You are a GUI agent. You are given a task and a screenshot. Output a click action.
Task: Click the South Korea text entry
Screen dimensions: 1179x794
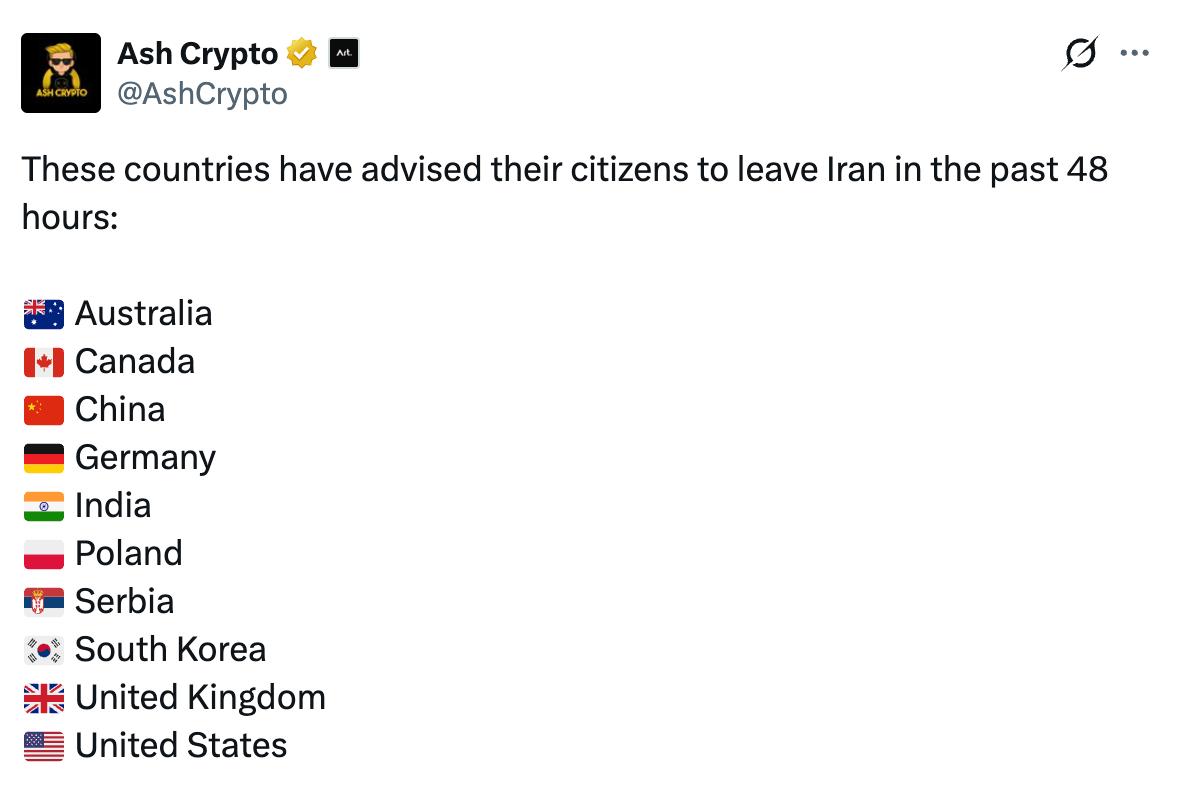(170, 650)
